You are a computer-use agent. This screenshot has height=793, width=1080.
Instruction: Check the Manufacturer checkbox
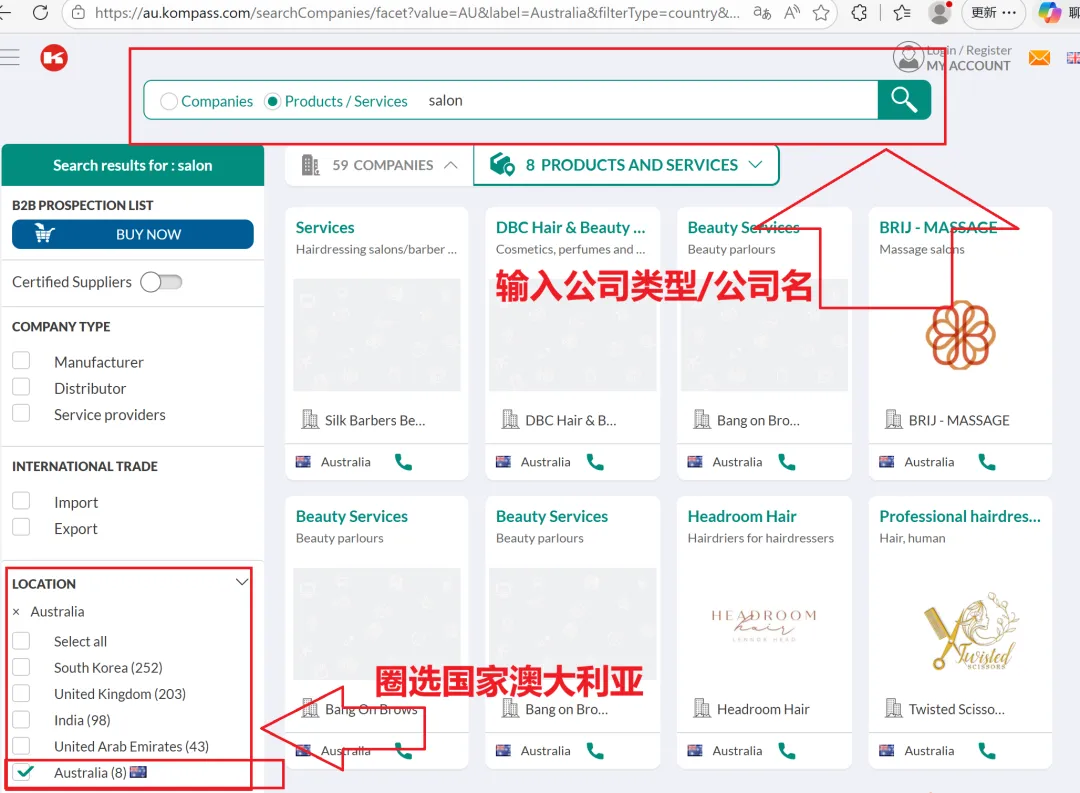pos(22,361)
